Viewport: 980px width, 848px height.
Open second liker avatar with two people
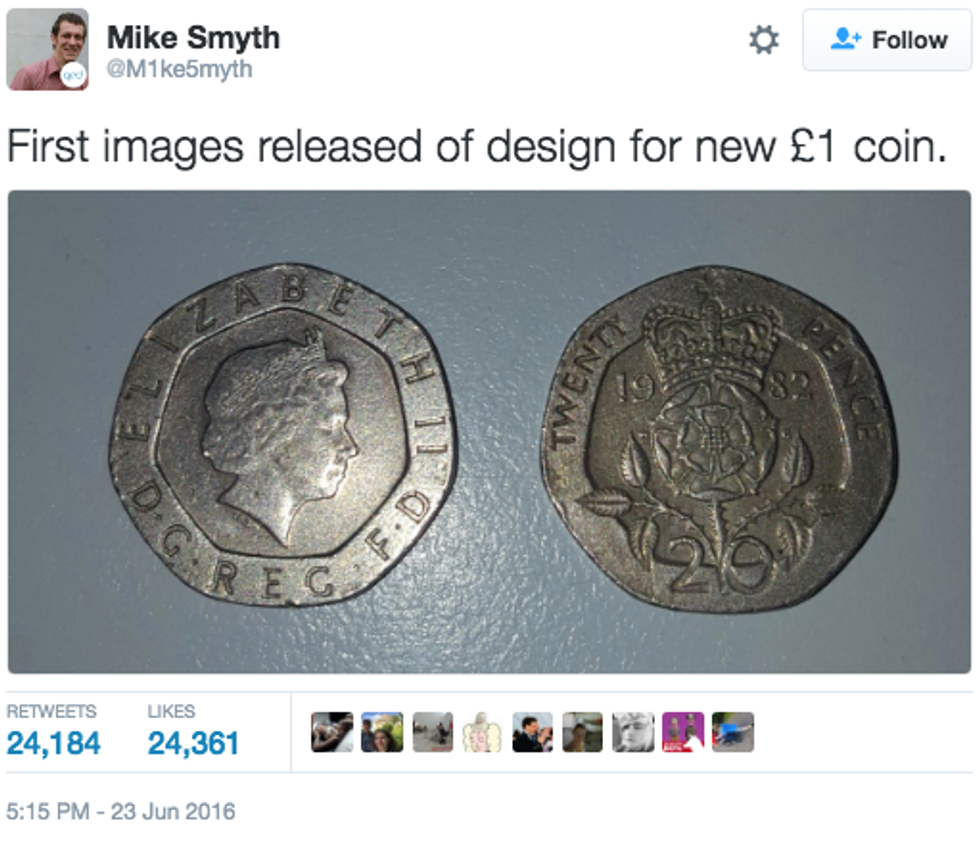click(382, 732)
